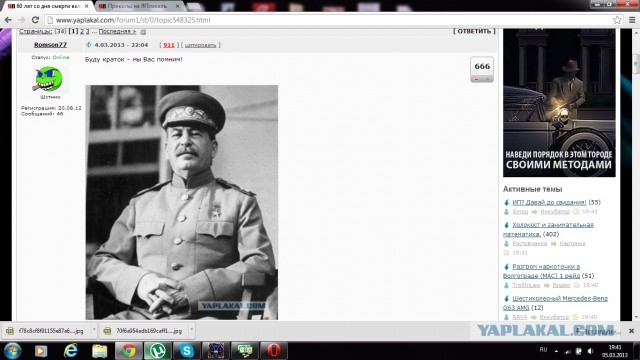Click the Картинки section link
The image size is (640, 360).
click(x=572, y=243)
